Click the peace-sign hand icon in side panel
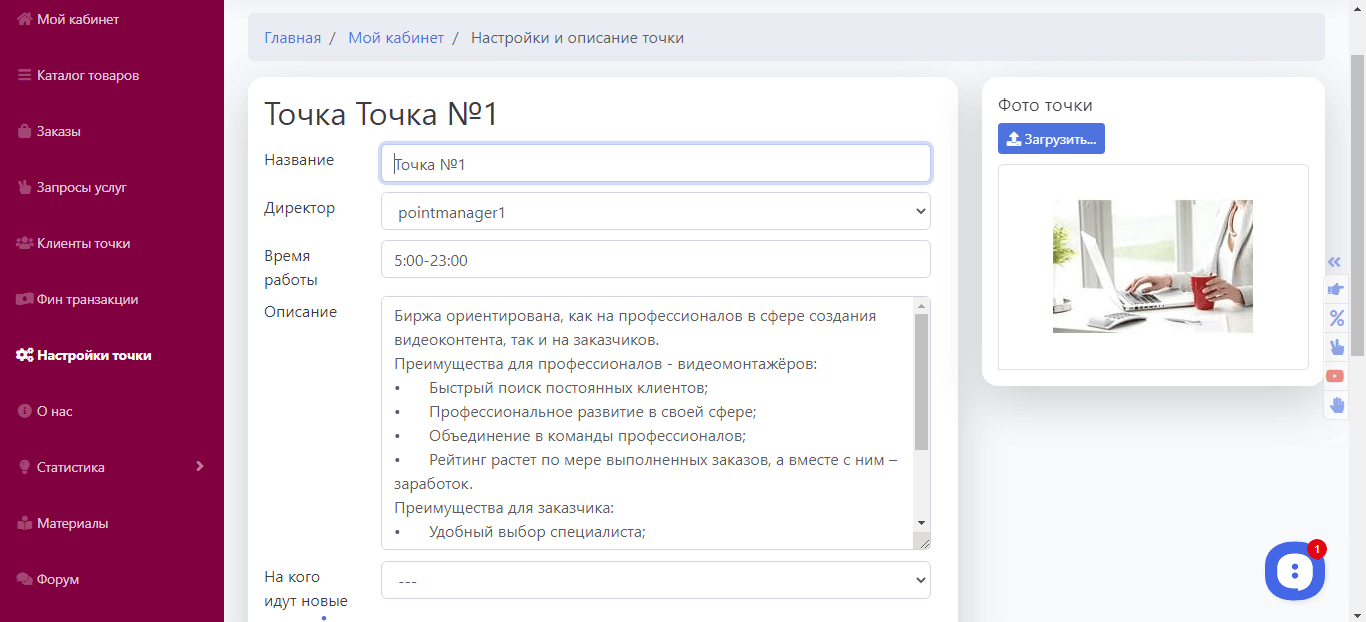Image resolution: width=1366 pixels, height=622 pixels. (x=1336, y=347)
